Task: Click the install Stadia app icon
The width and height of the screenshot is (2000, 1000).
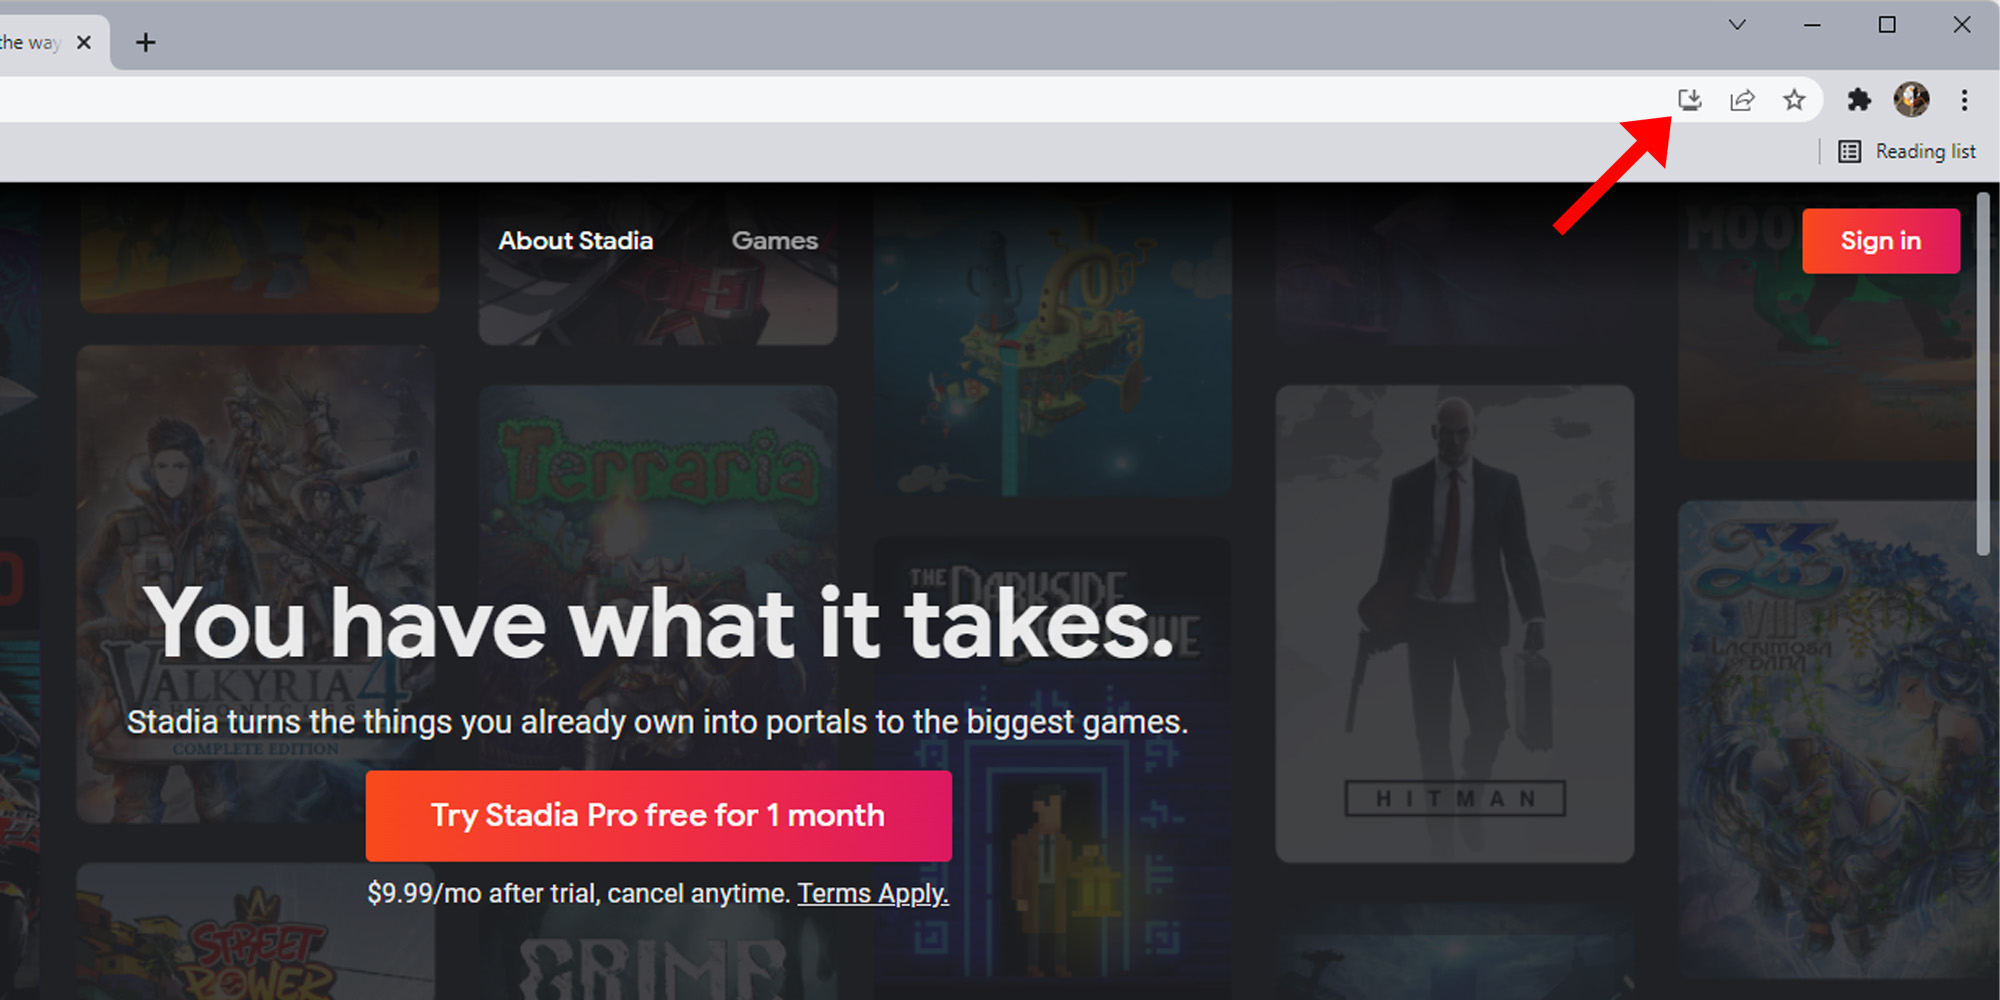Action: [1689, 100]
